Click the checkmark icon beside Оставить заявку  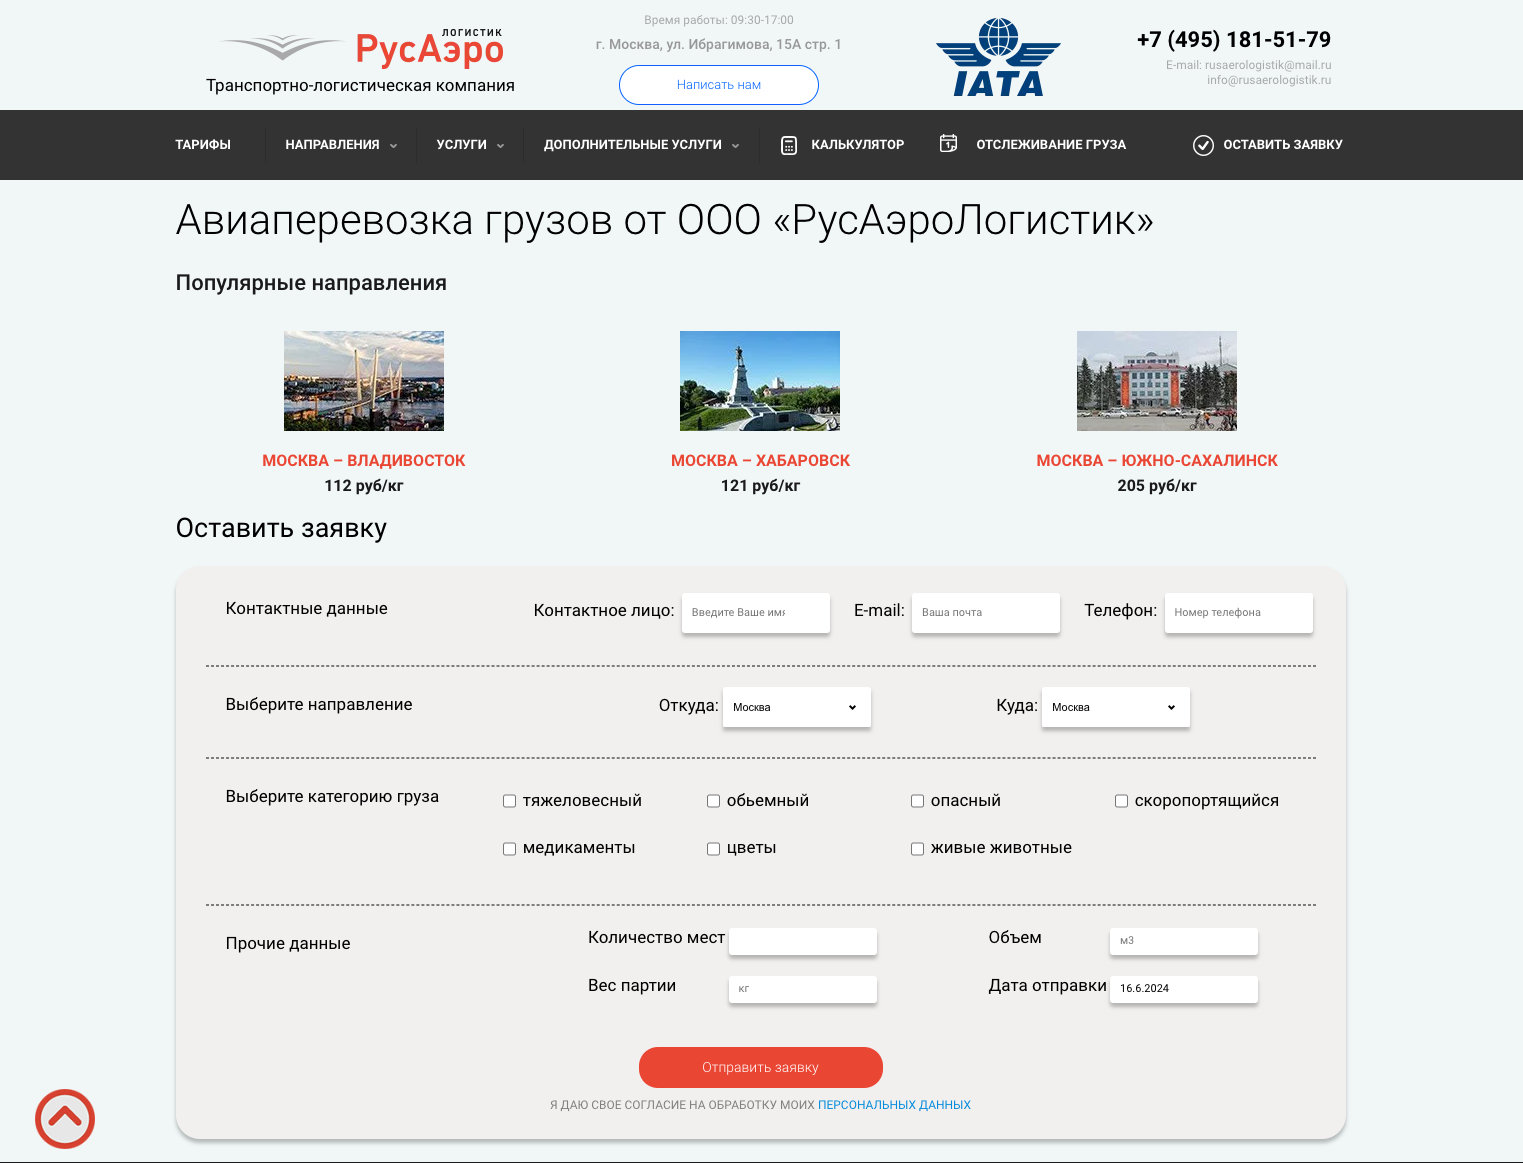tap(1203, 145)
